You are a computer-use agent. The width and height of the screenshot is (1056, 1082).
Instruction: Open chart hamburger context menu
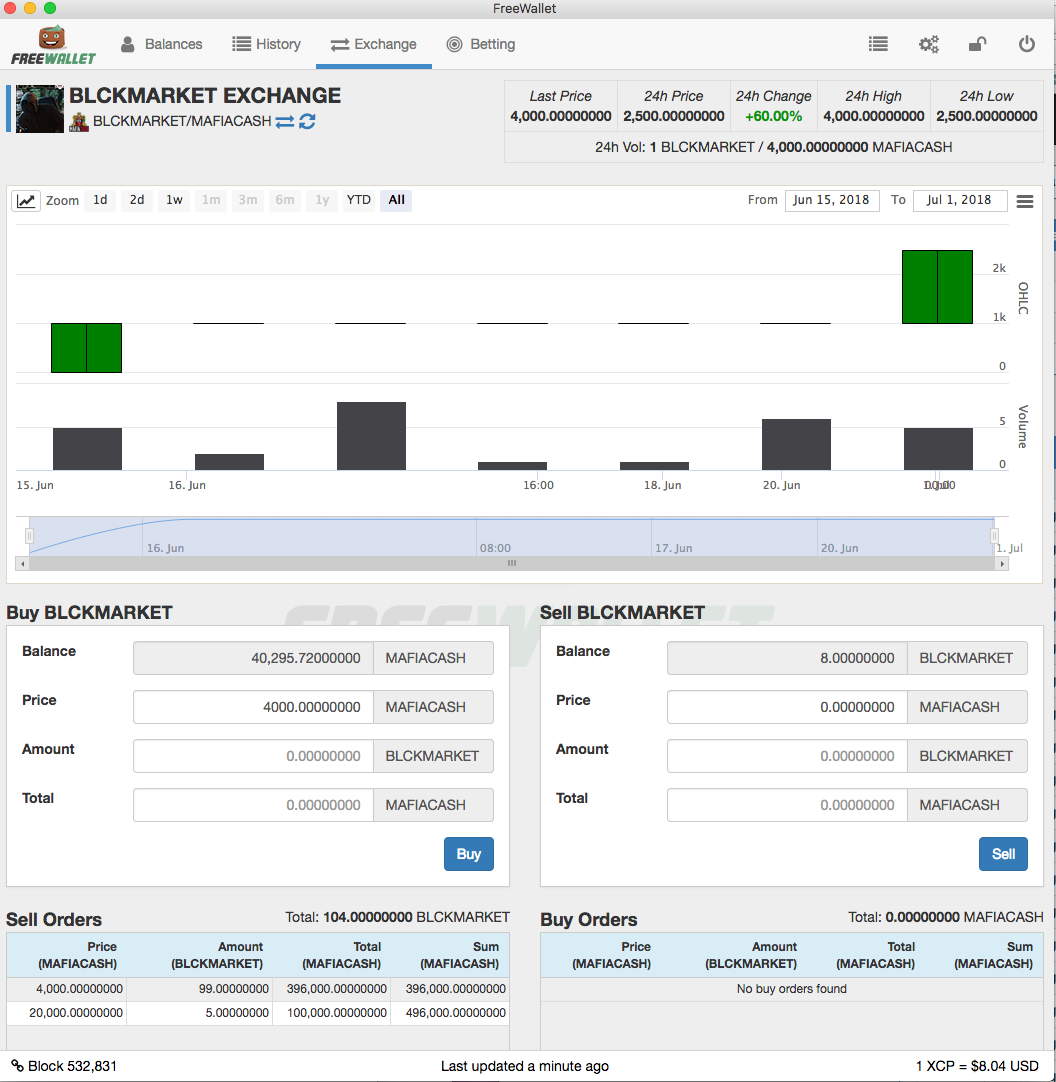[1025, 201]
